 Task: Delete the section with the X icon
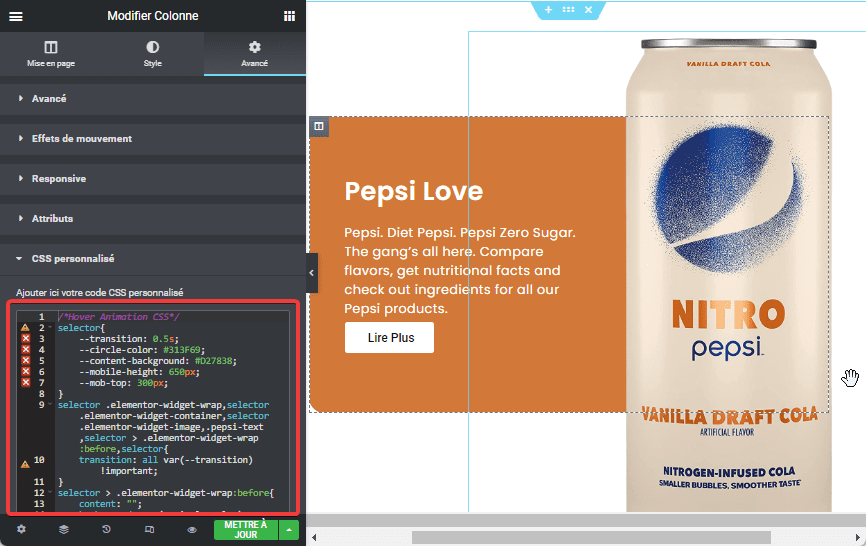click(x=588, y=10)
